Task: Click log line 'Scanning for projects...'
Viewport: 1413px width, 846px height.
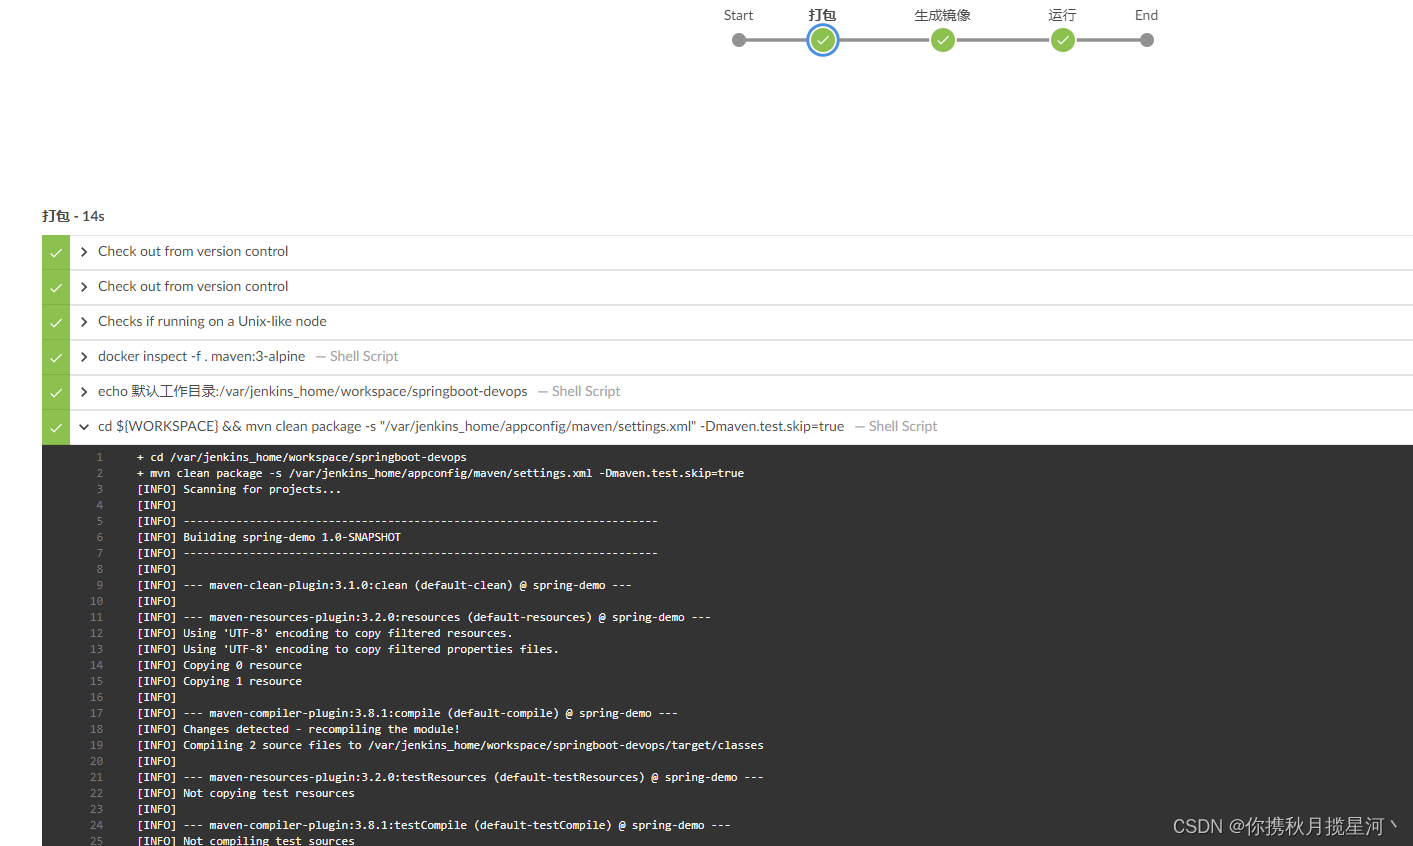Action: tap(239, 489)
